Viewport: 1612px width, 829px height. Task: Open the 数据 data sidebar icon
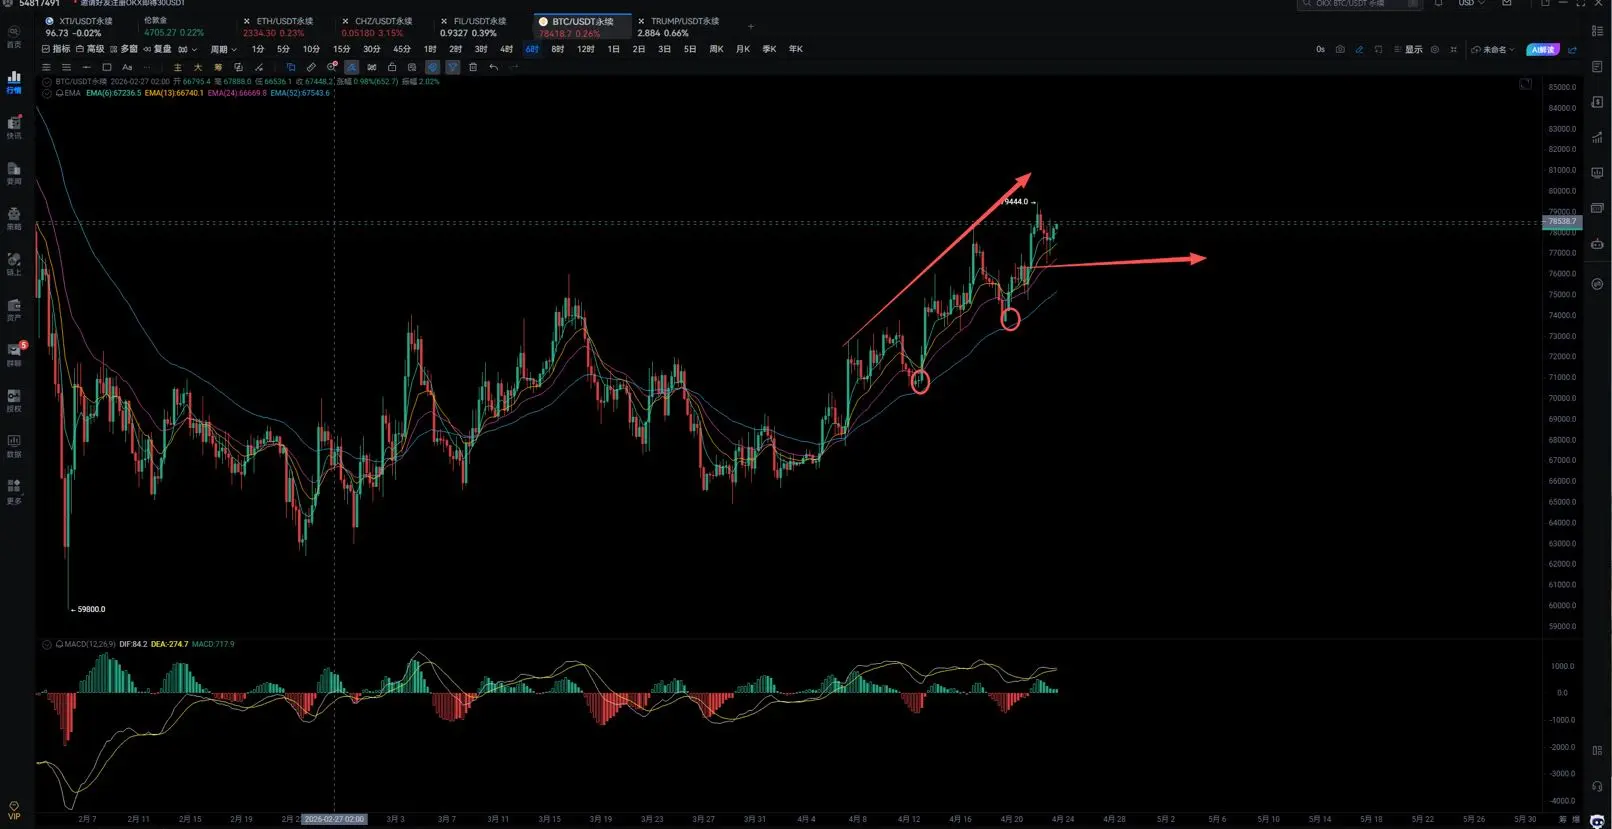[x=14, y=445]
